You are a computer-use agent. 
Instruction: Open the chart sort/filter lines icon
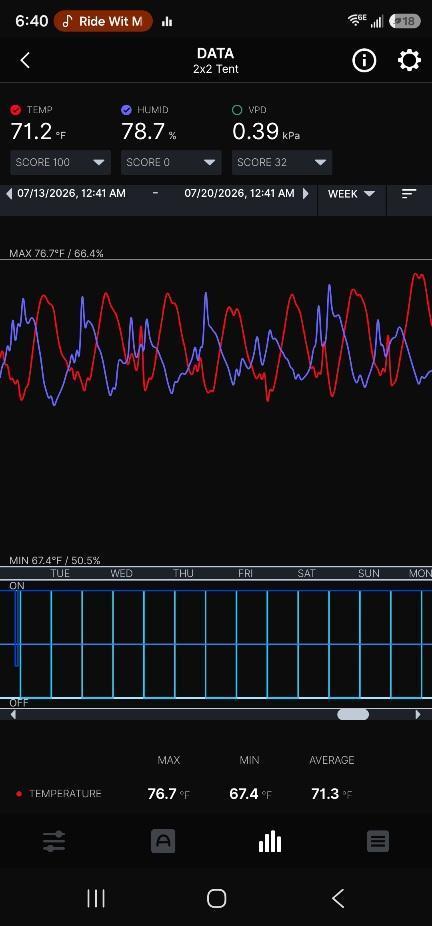point(409,194)
